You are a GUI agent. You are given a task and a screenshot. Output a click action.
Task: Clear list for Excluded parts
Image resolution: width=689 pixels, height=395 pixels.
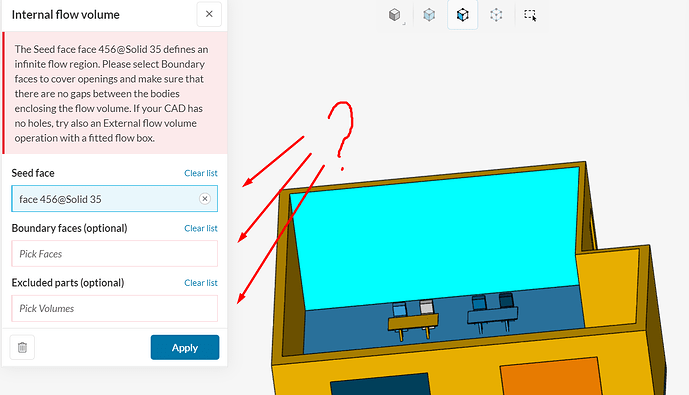pyautogui.click(x=201, y=283)
